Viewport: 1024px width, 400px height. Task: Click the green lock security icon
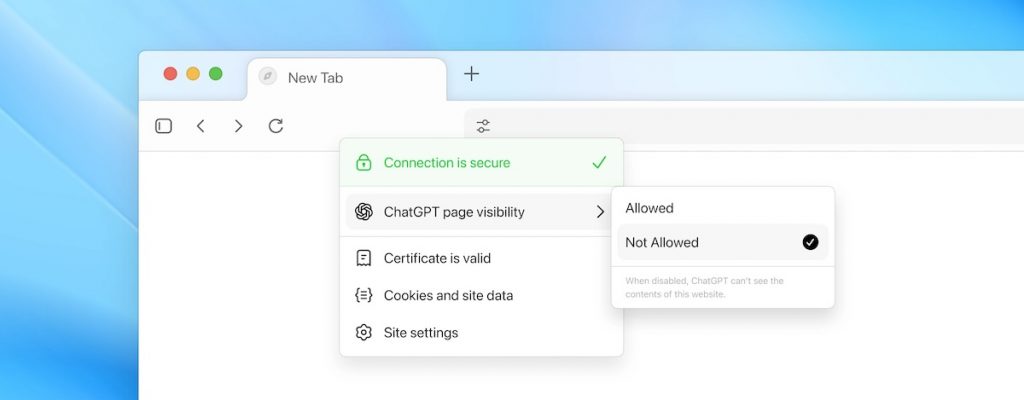coord(364,163)
